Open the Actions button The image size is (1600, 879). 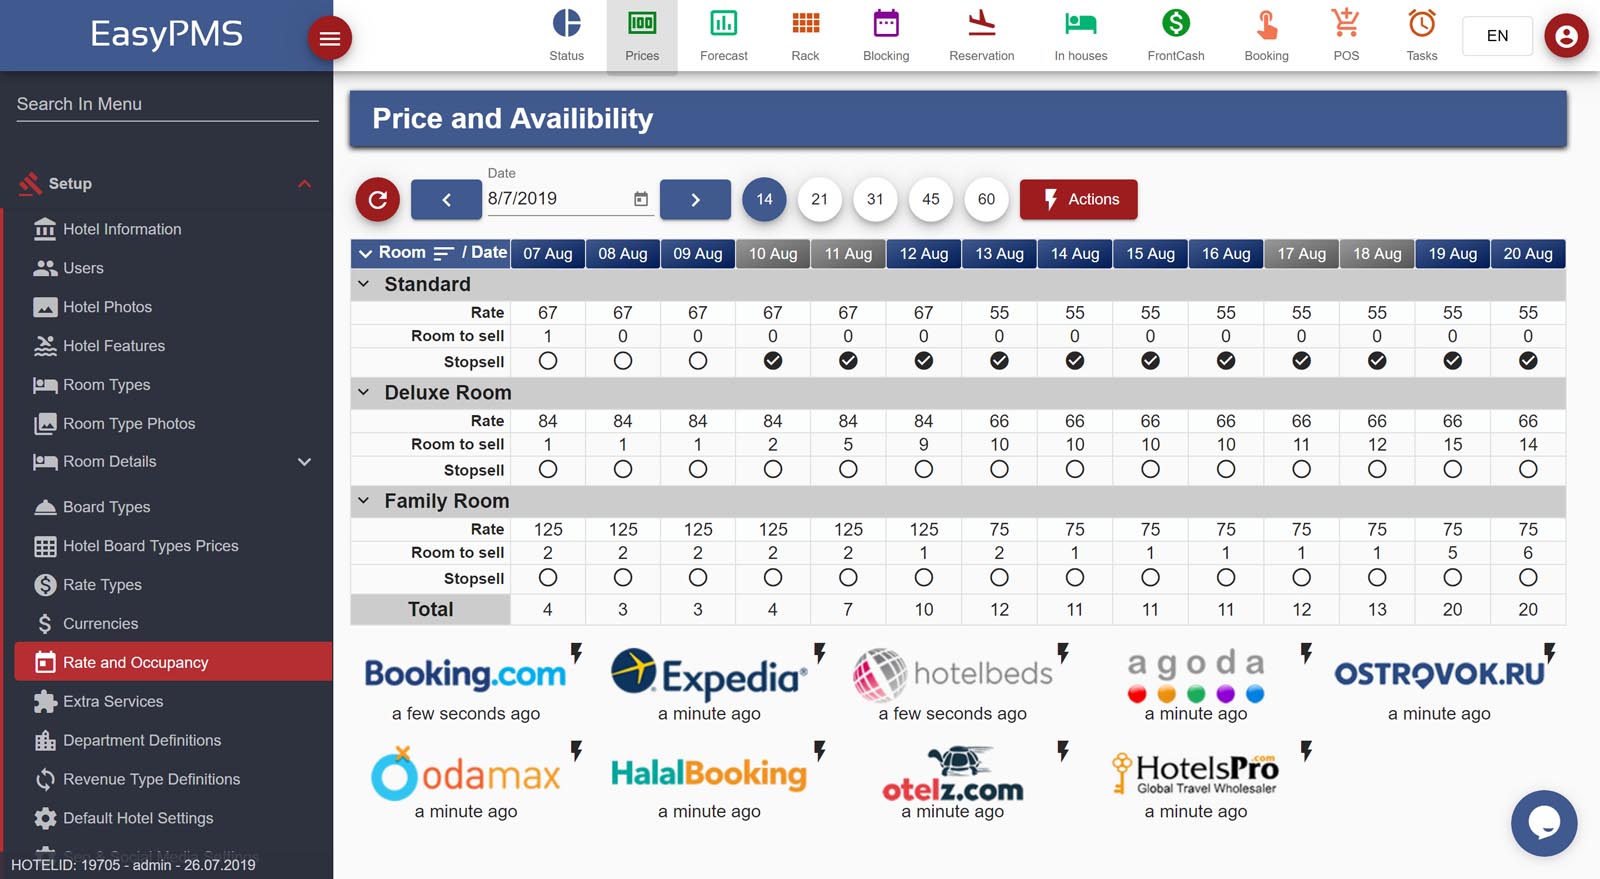(1079, 199)
